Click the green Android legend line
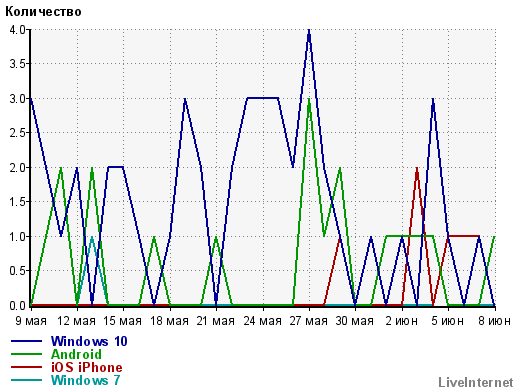The height and width of the screenshot is (392, 520). pos(26,354)
